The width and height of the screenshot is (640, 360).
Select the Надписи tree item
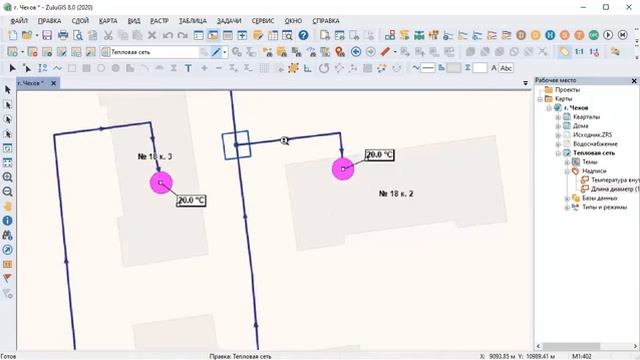pos(594,171)
